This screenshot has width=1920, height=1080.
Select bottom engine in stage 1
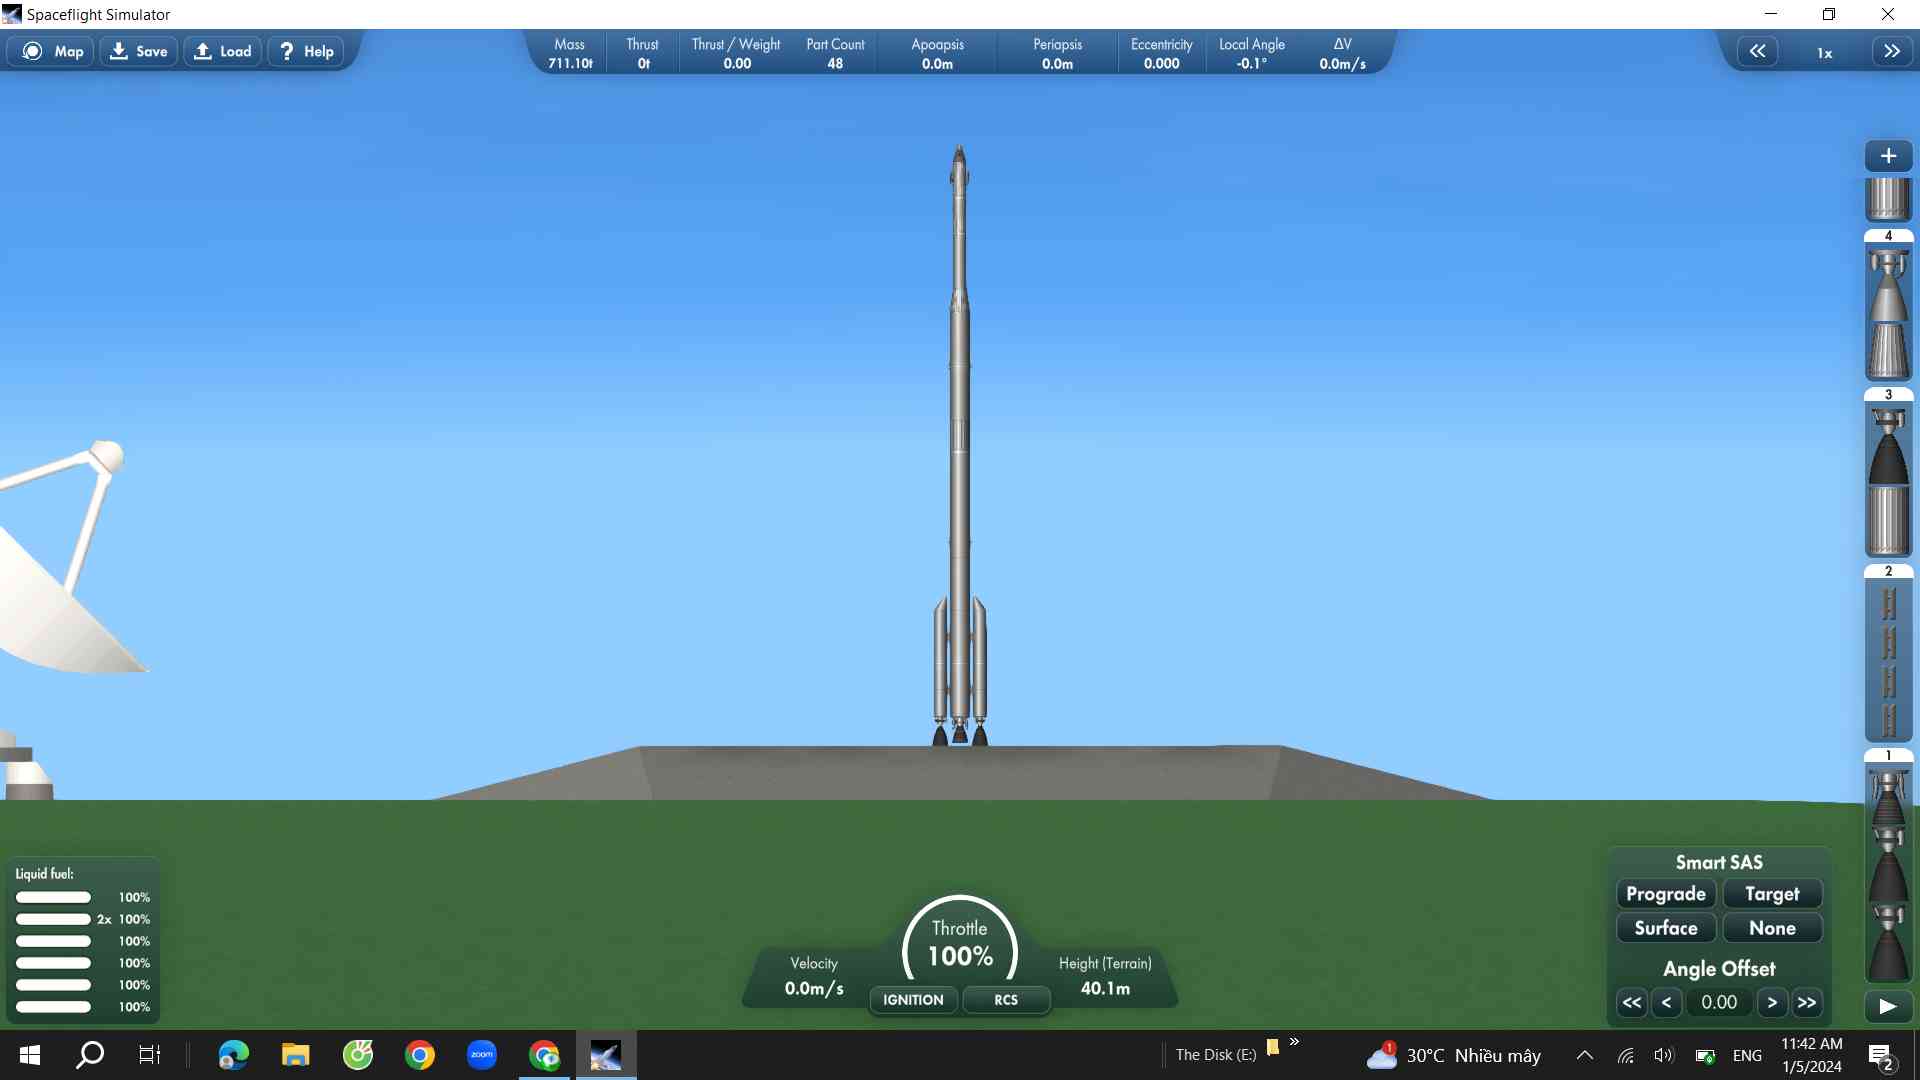(x=1888, y=942)
